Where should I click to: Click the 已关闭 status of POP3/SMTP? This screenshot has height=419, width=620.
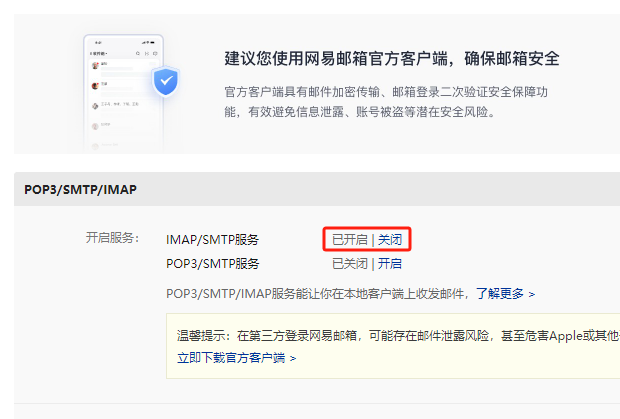click(x=350, y=264)
